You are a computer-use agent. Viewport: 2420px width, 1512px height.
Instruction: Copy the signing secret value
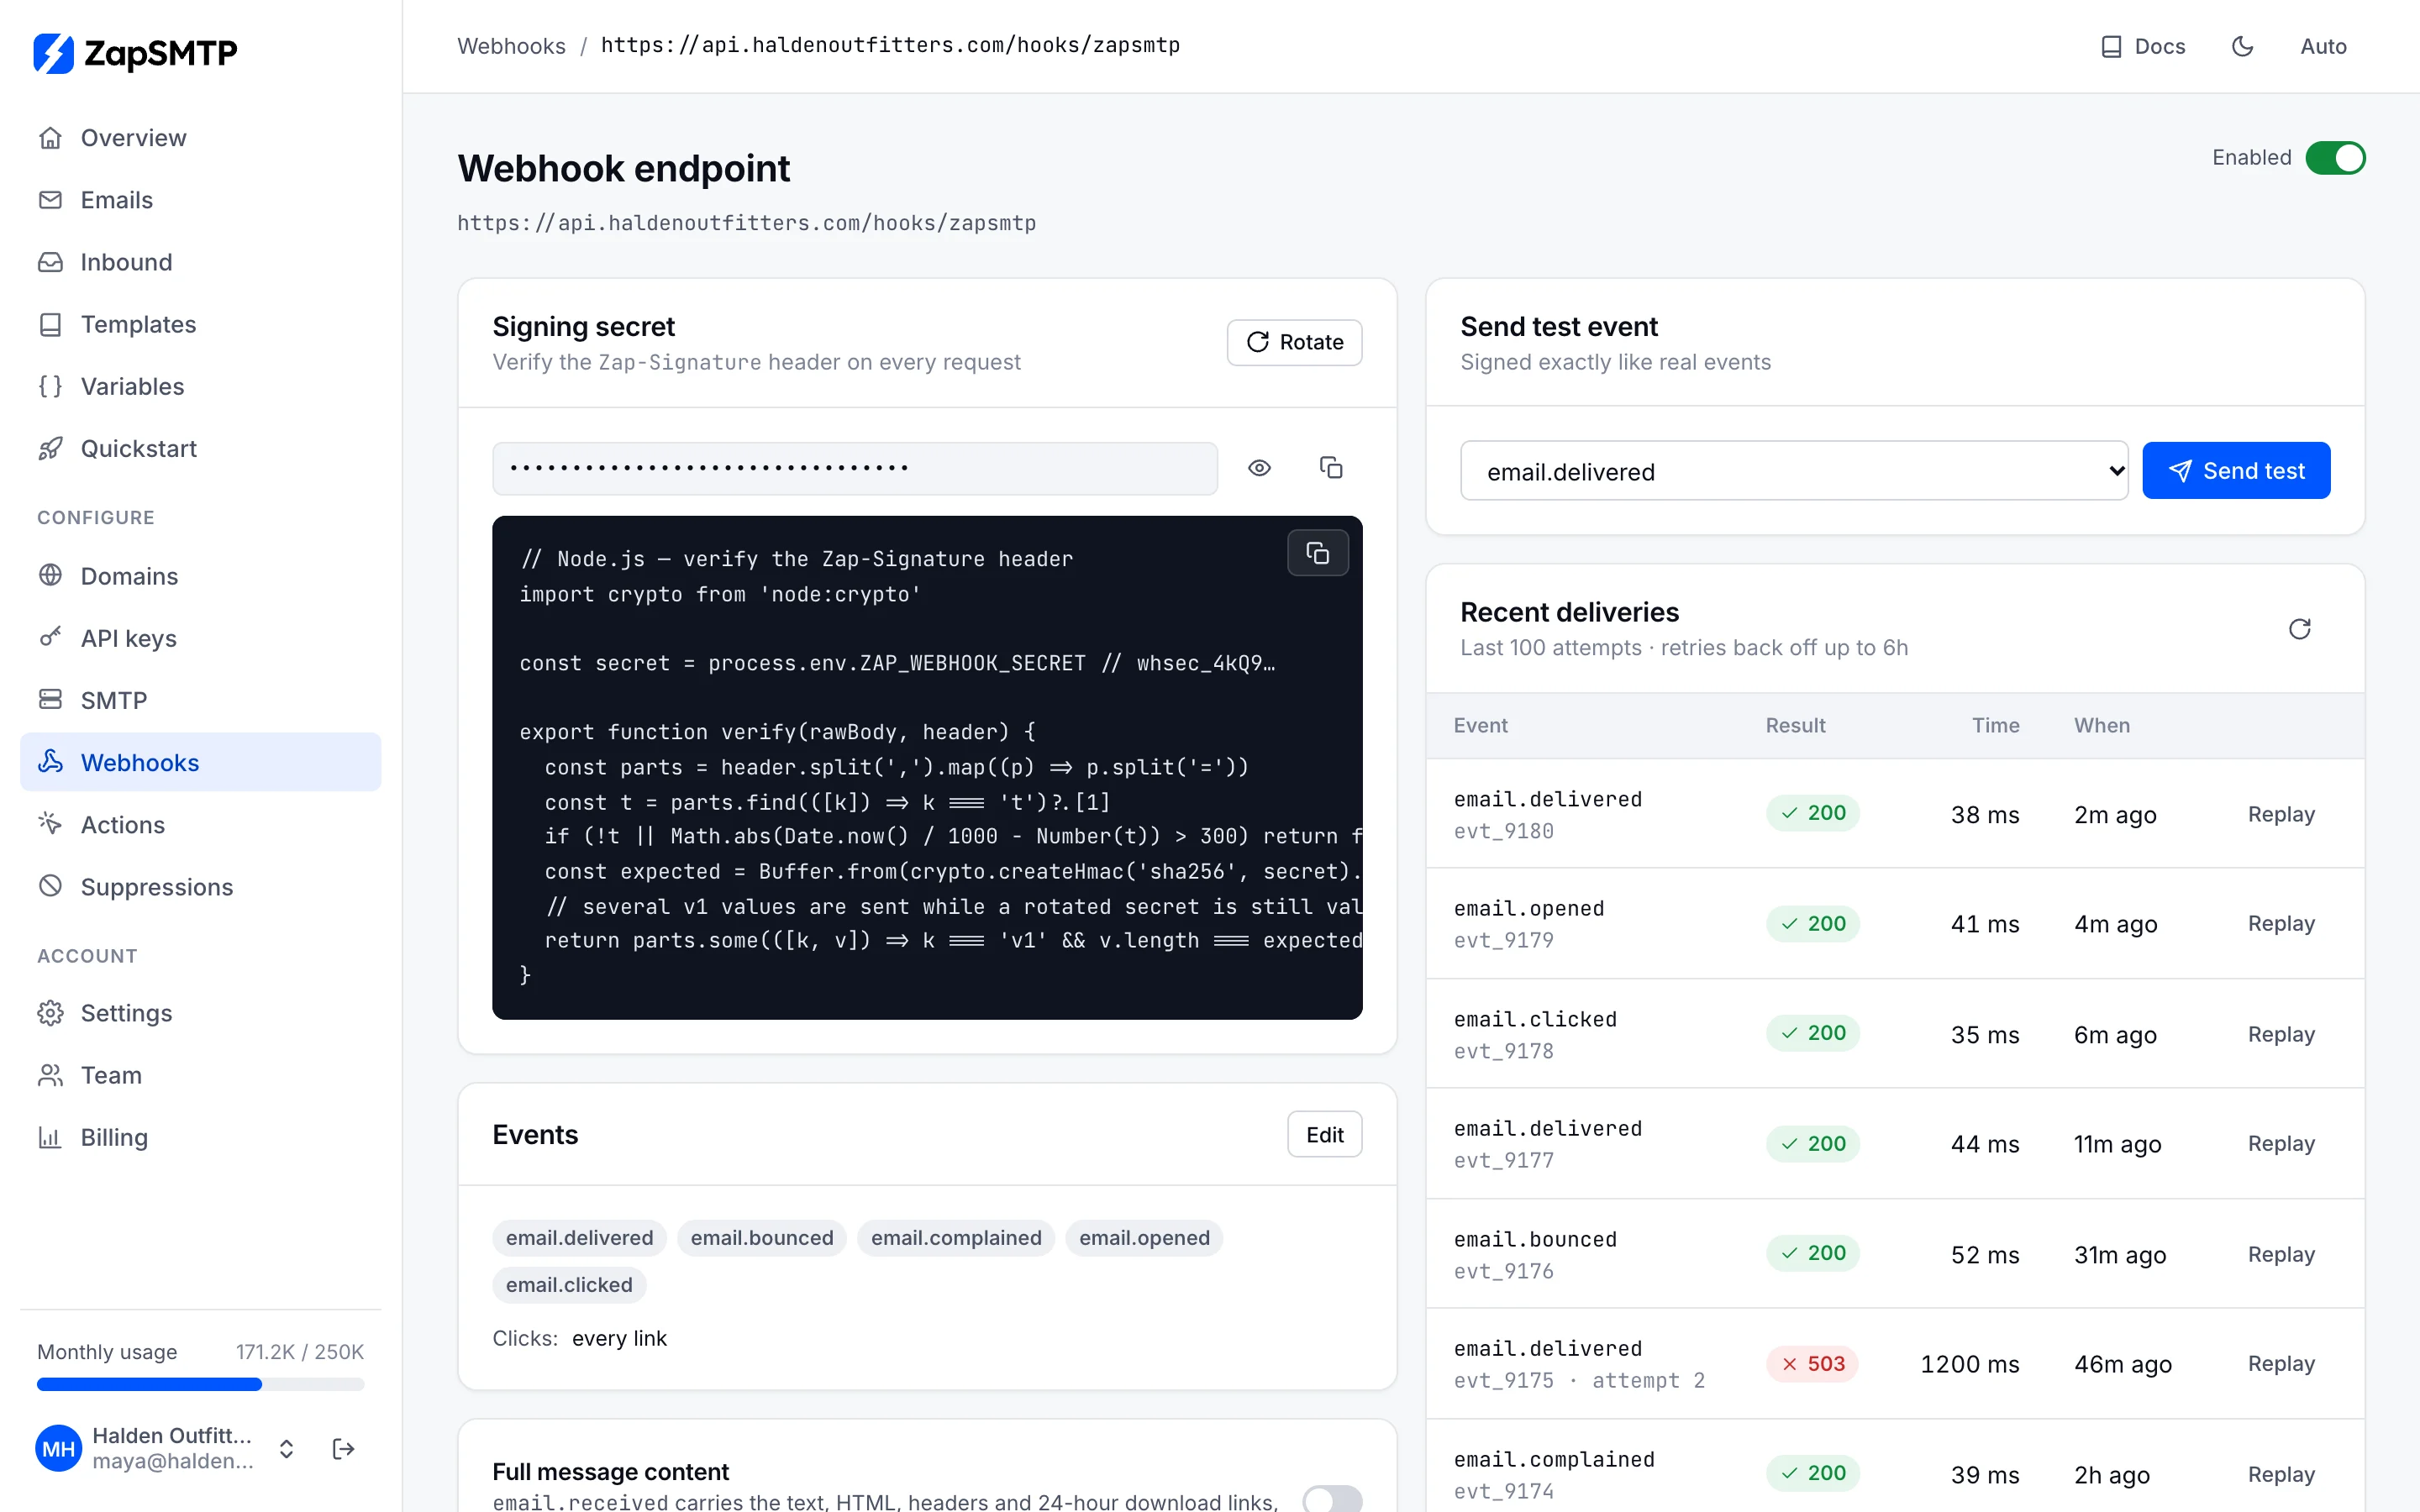1330,468
